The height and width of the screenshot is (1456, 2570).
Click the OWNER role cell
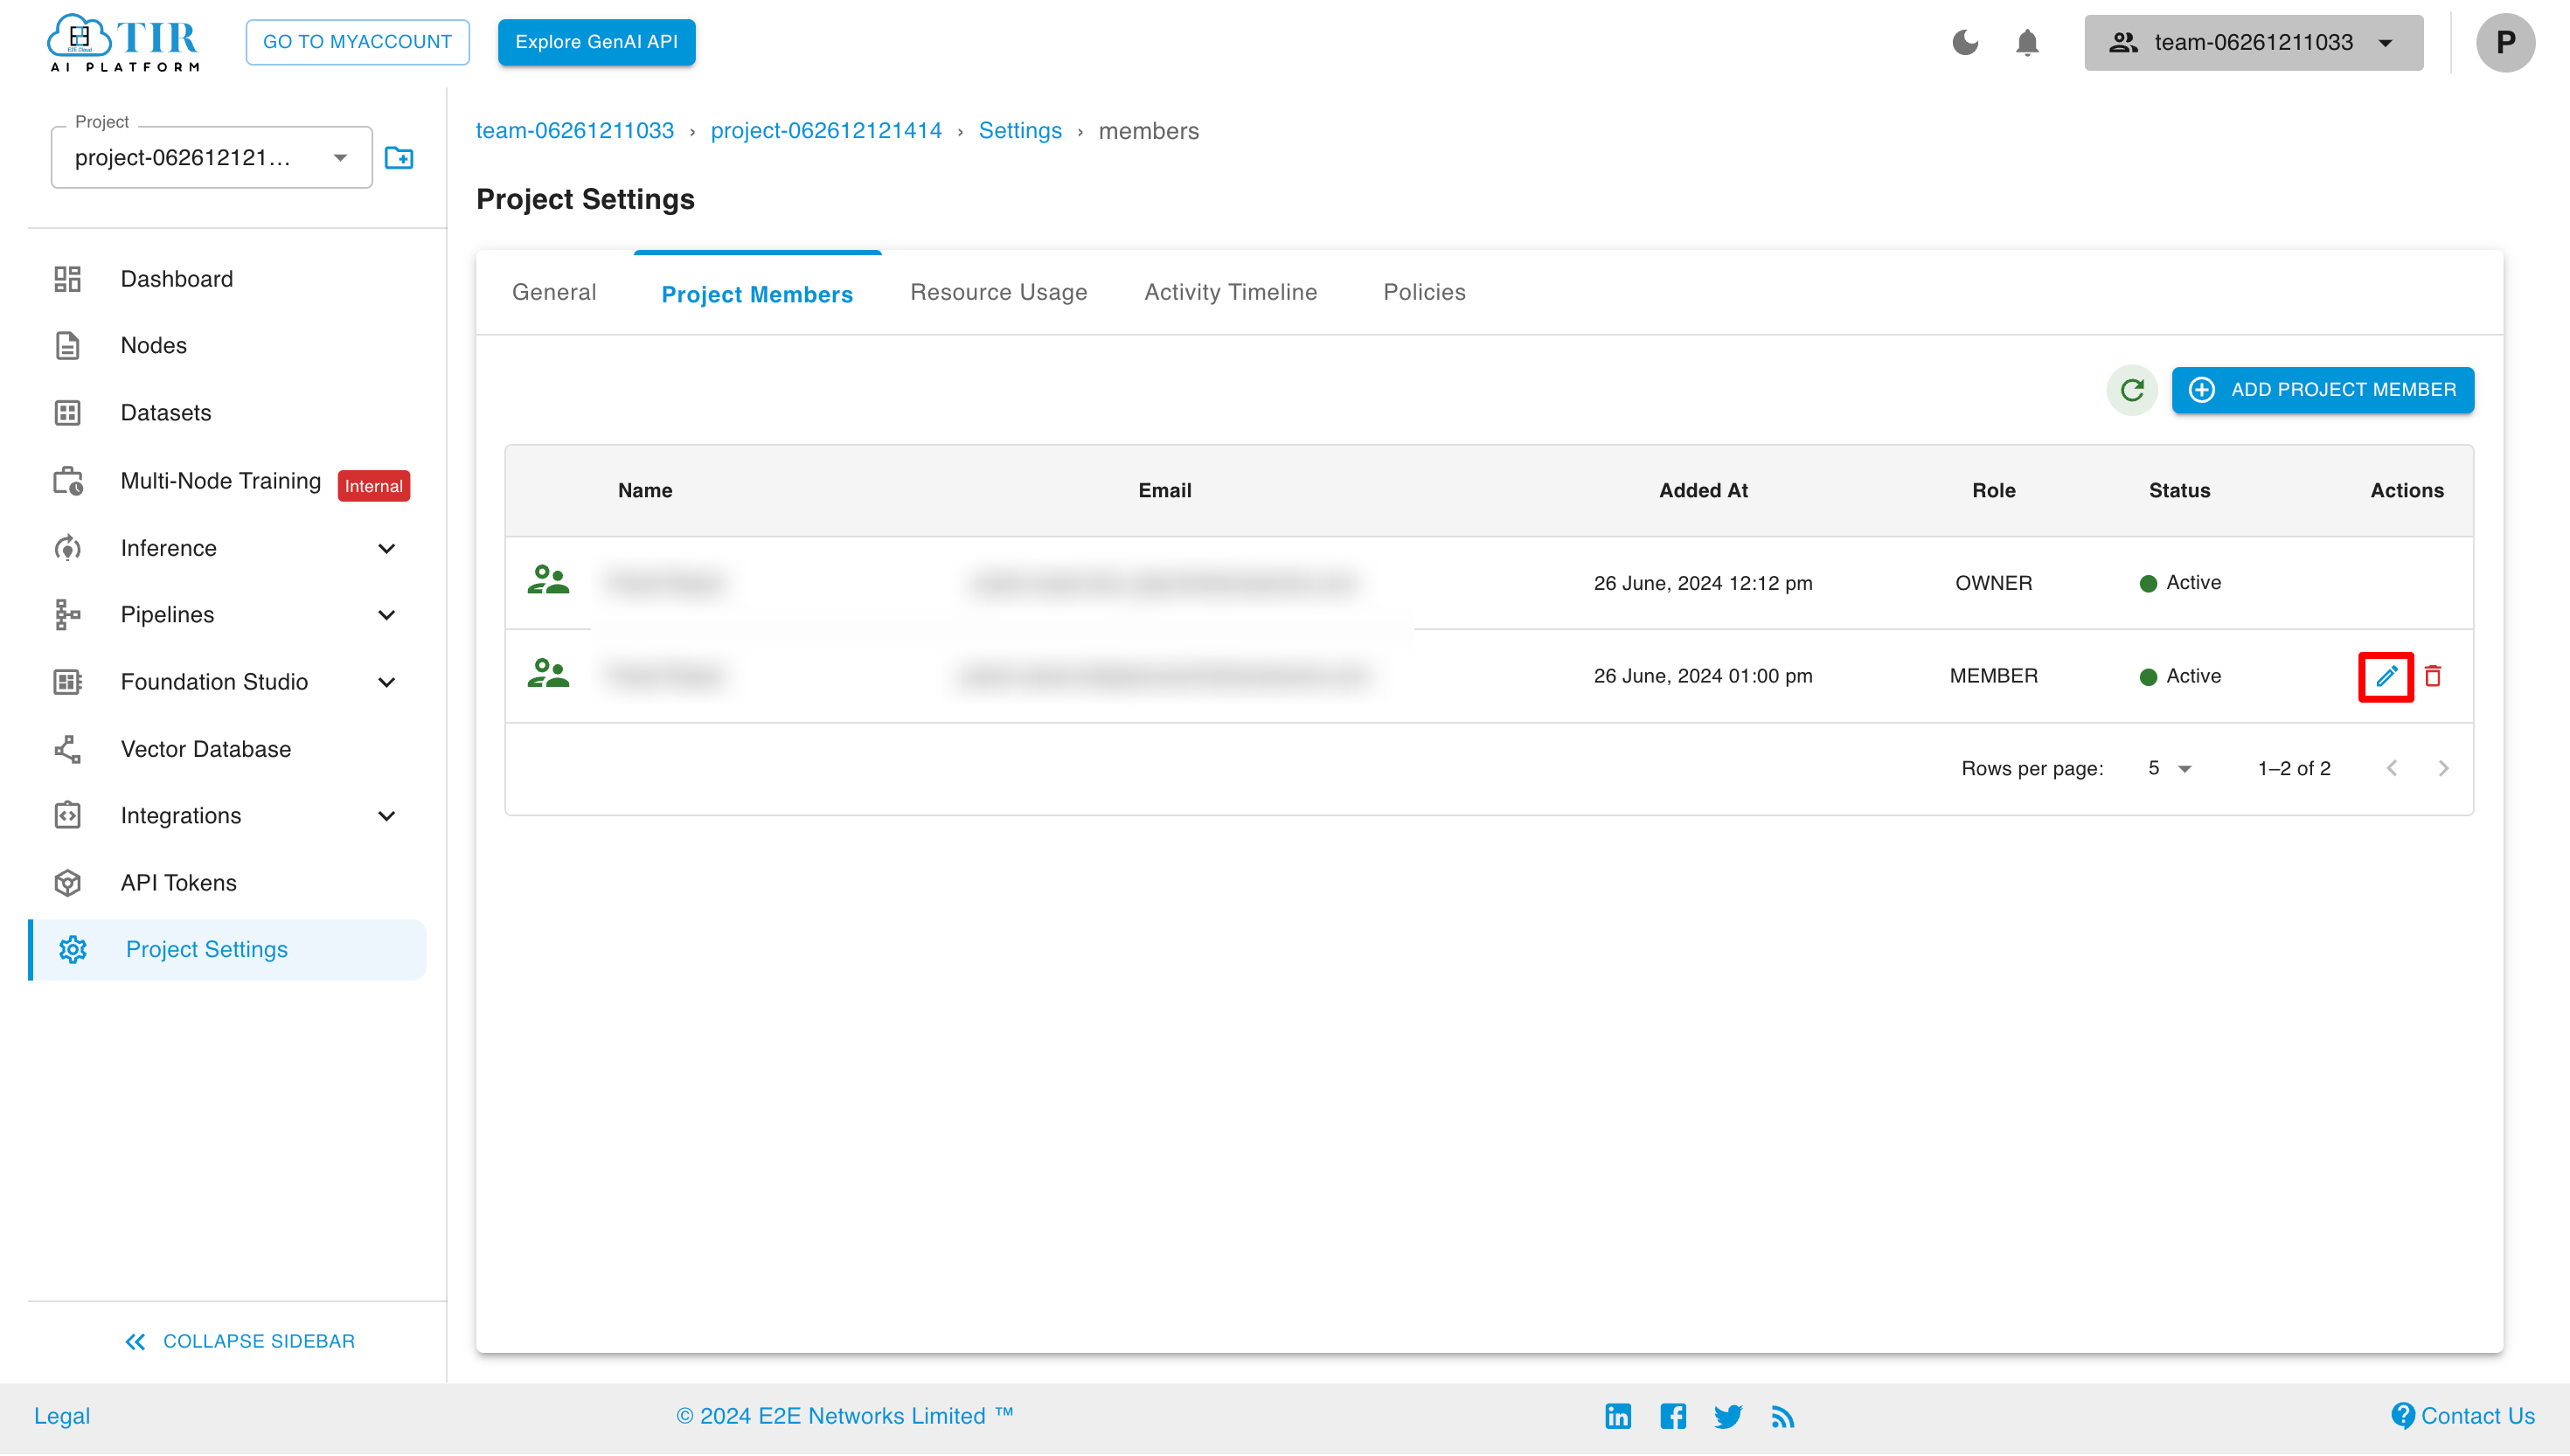[x=1993, y=583]
